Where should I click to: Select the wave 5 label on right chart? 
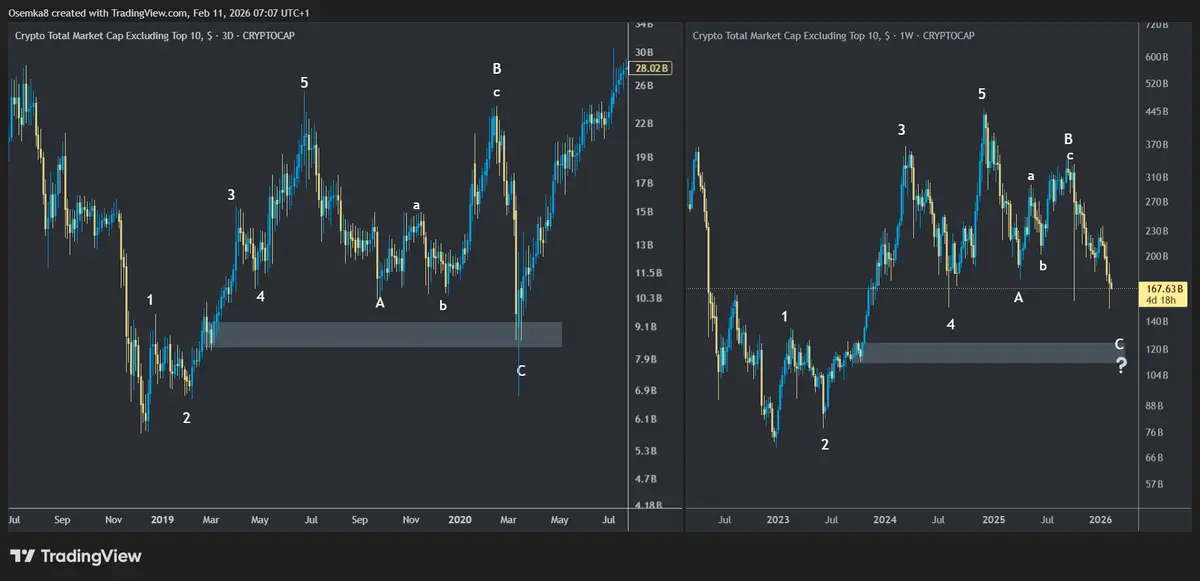982,94
